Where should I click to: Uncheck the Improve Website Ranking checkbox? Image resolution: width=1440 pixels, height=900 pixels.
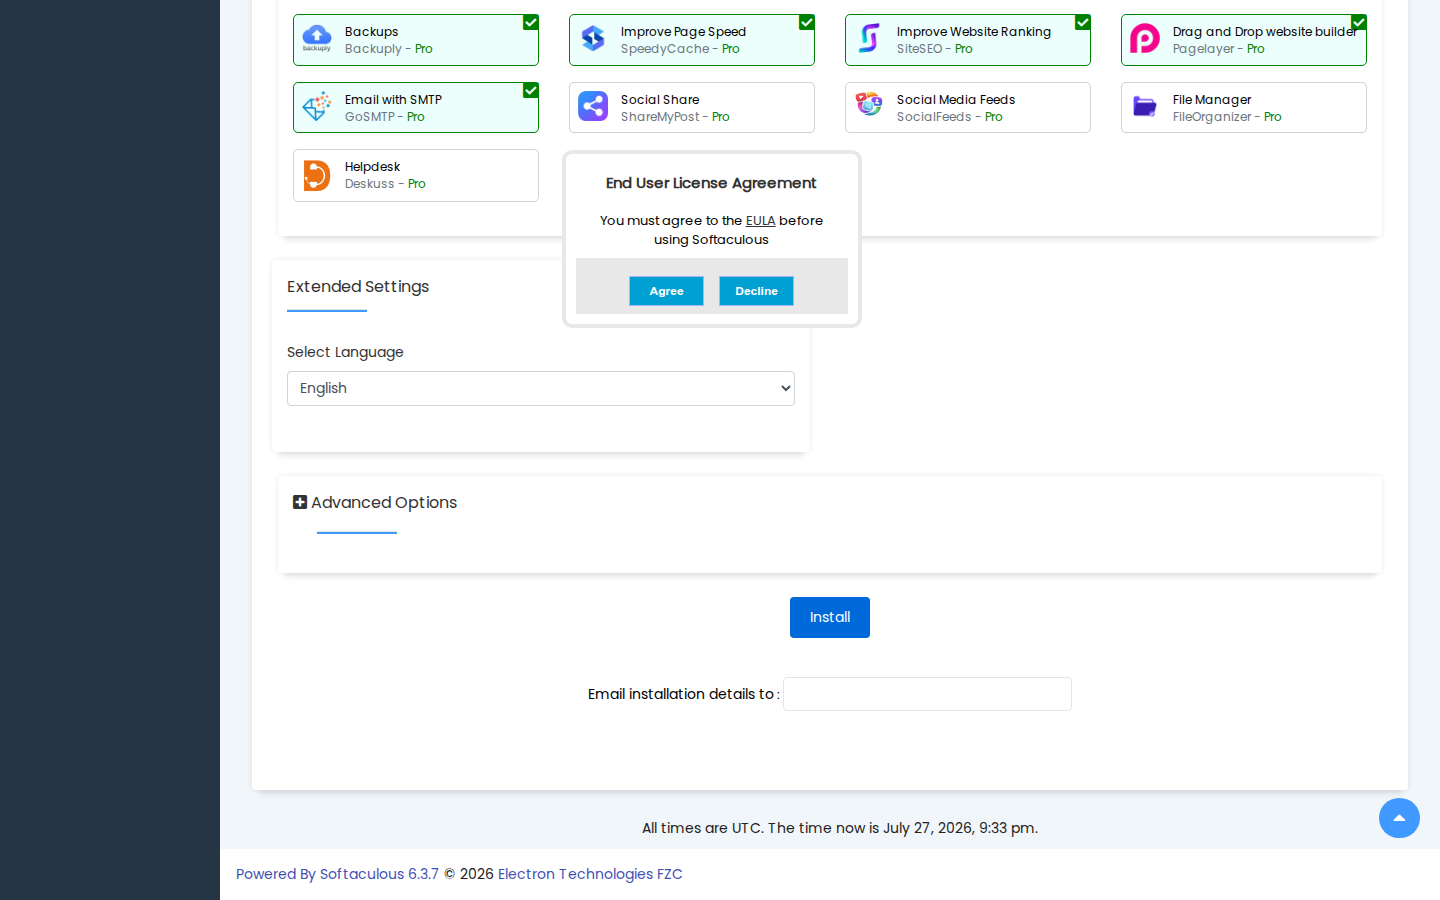[1083, 22]
